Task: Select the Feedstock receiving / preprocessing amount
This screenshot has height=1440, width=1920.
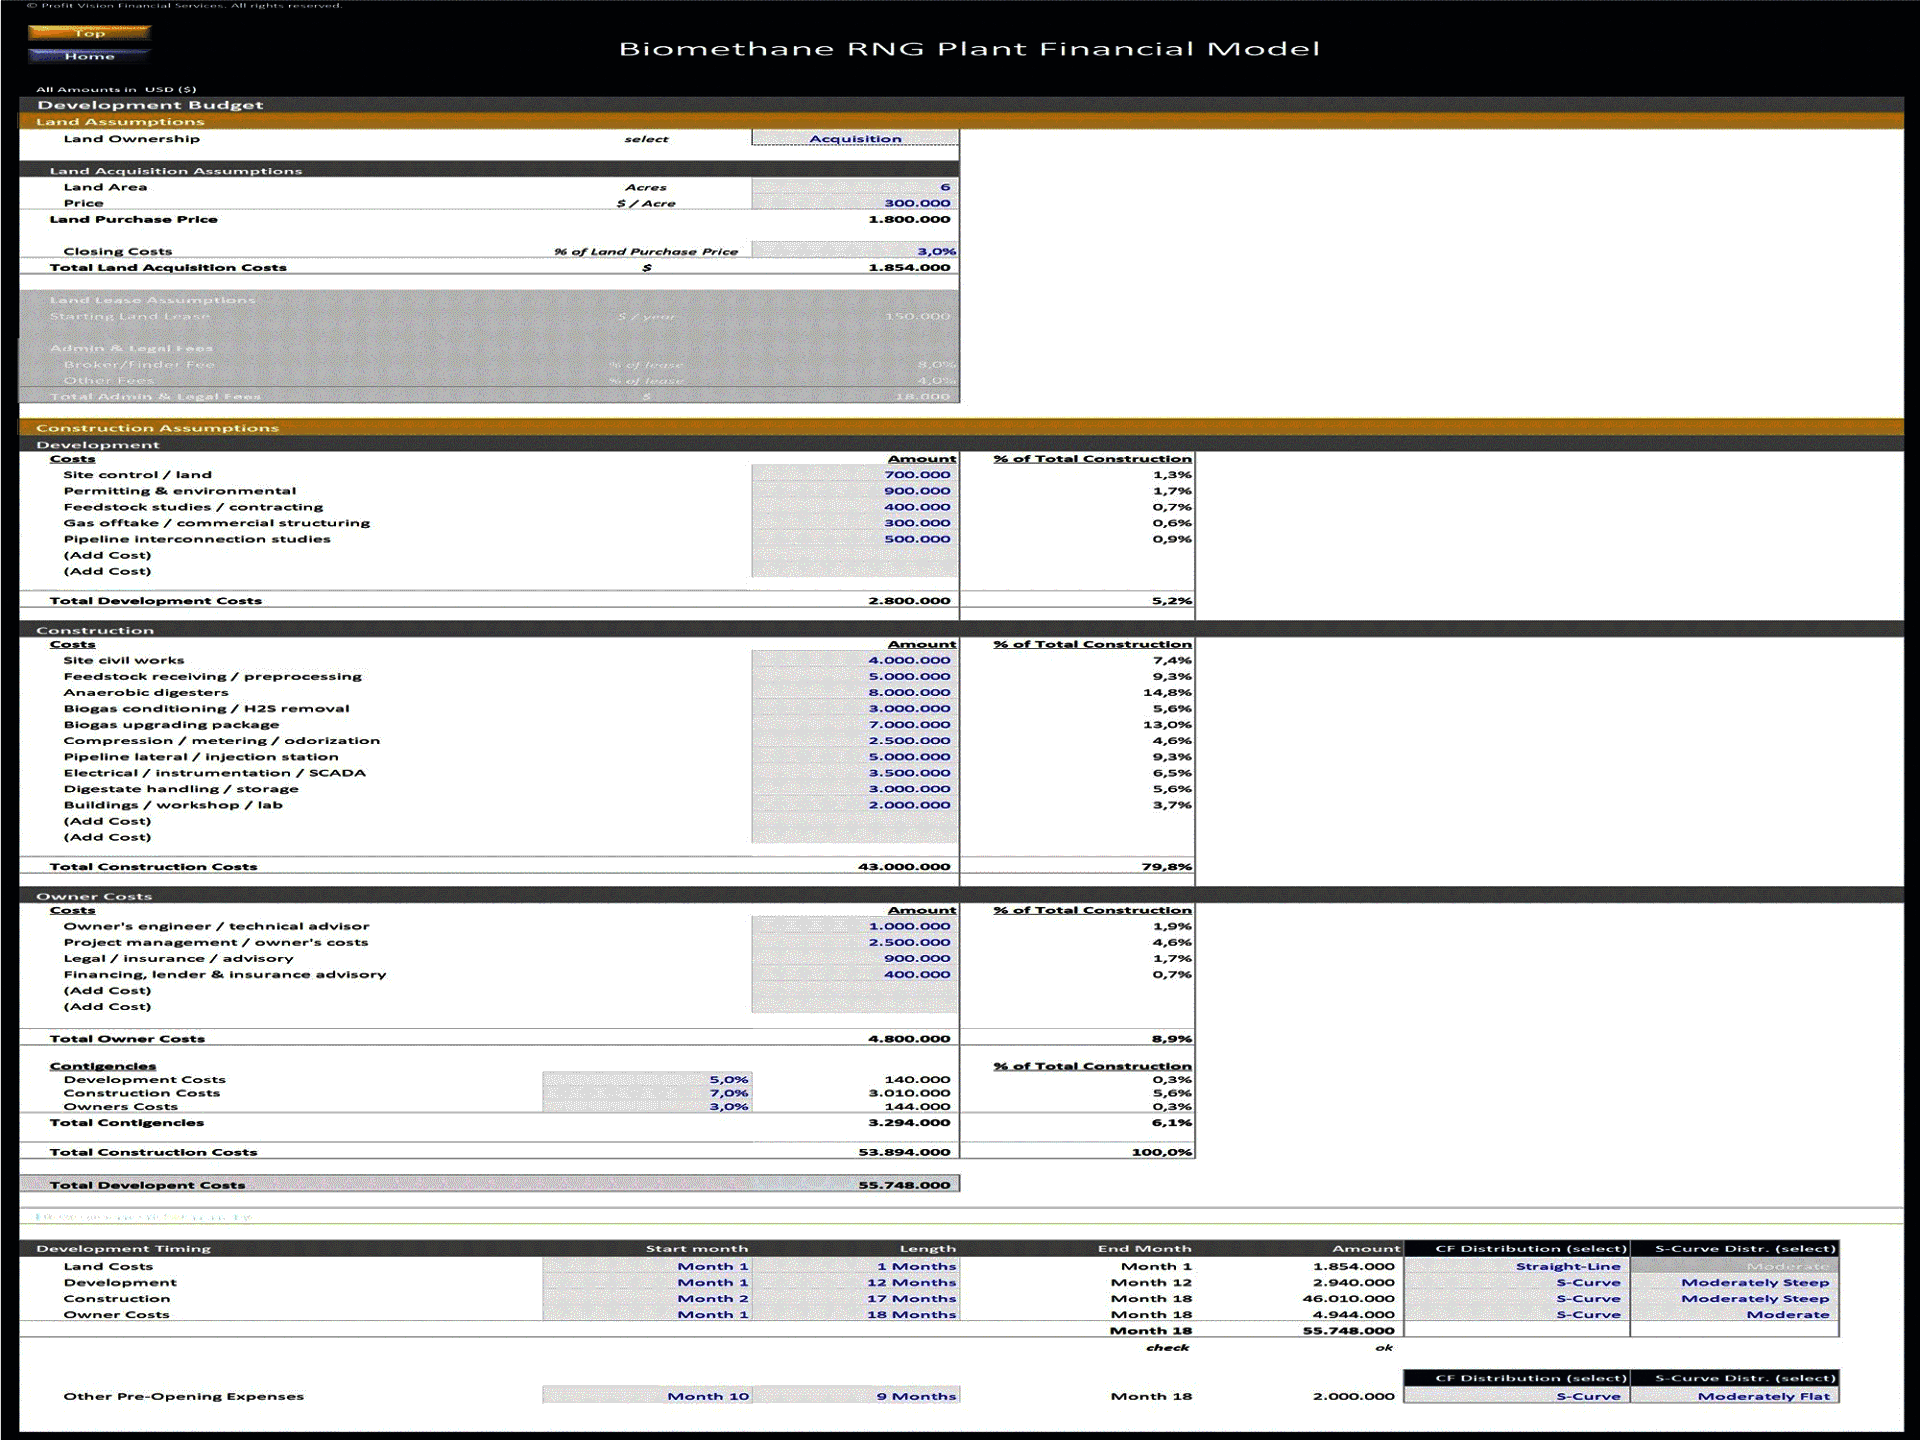Action: click(855, 676)
